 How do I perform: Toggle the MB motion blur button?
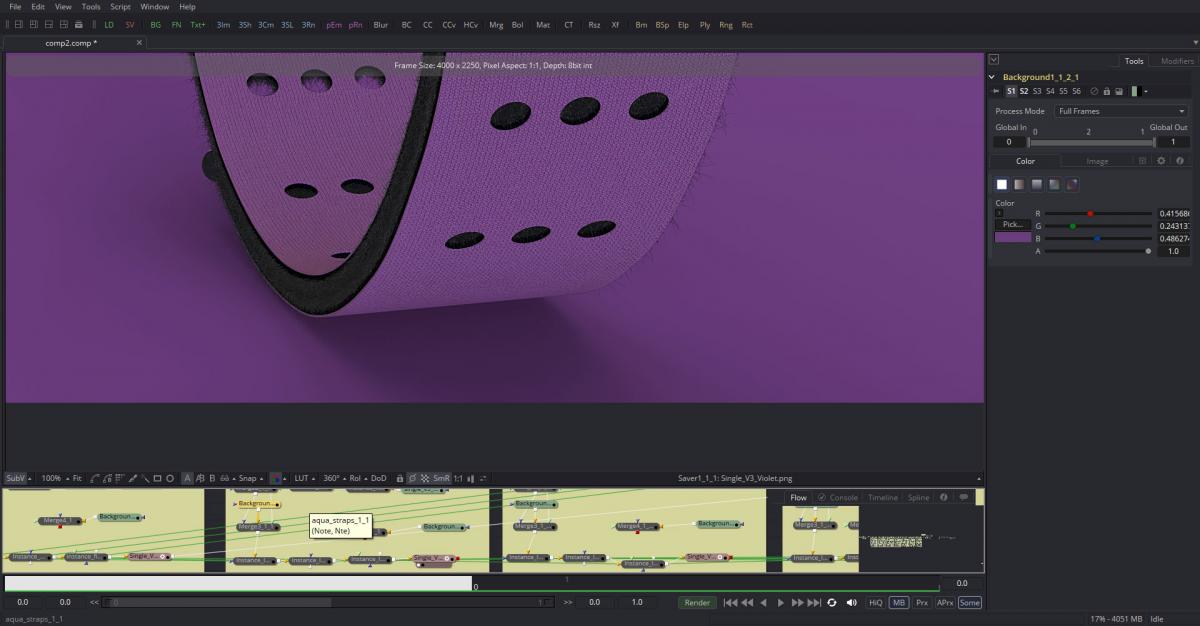tap(899, 603)
